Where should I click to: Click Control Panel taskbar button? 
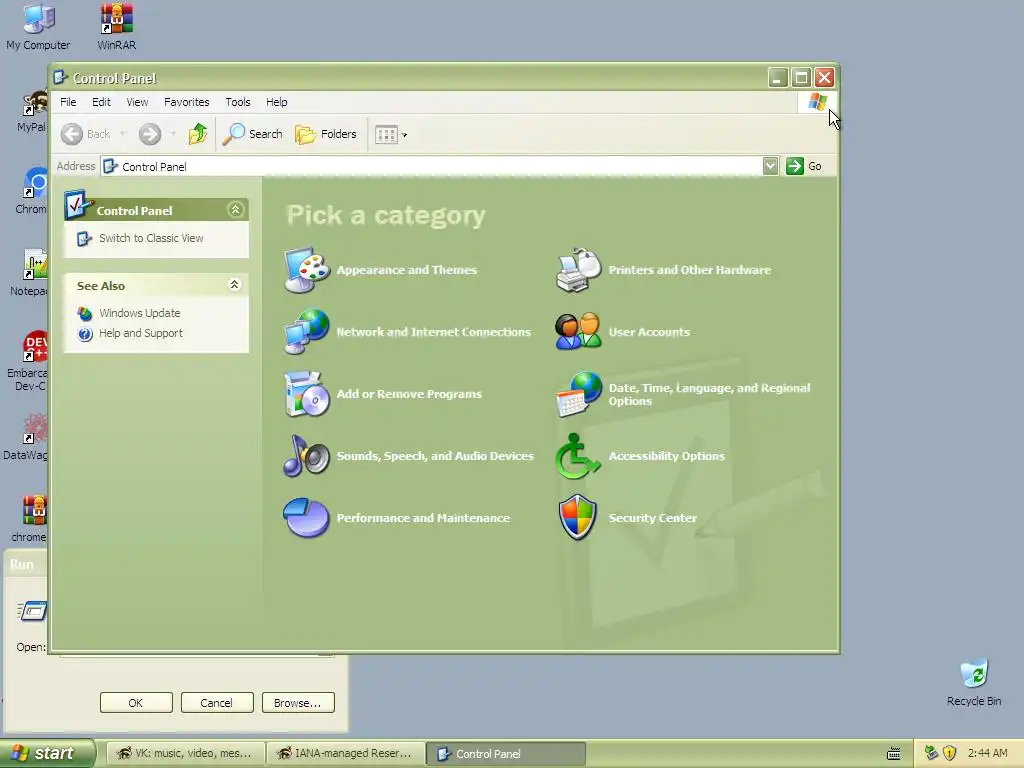506,754
